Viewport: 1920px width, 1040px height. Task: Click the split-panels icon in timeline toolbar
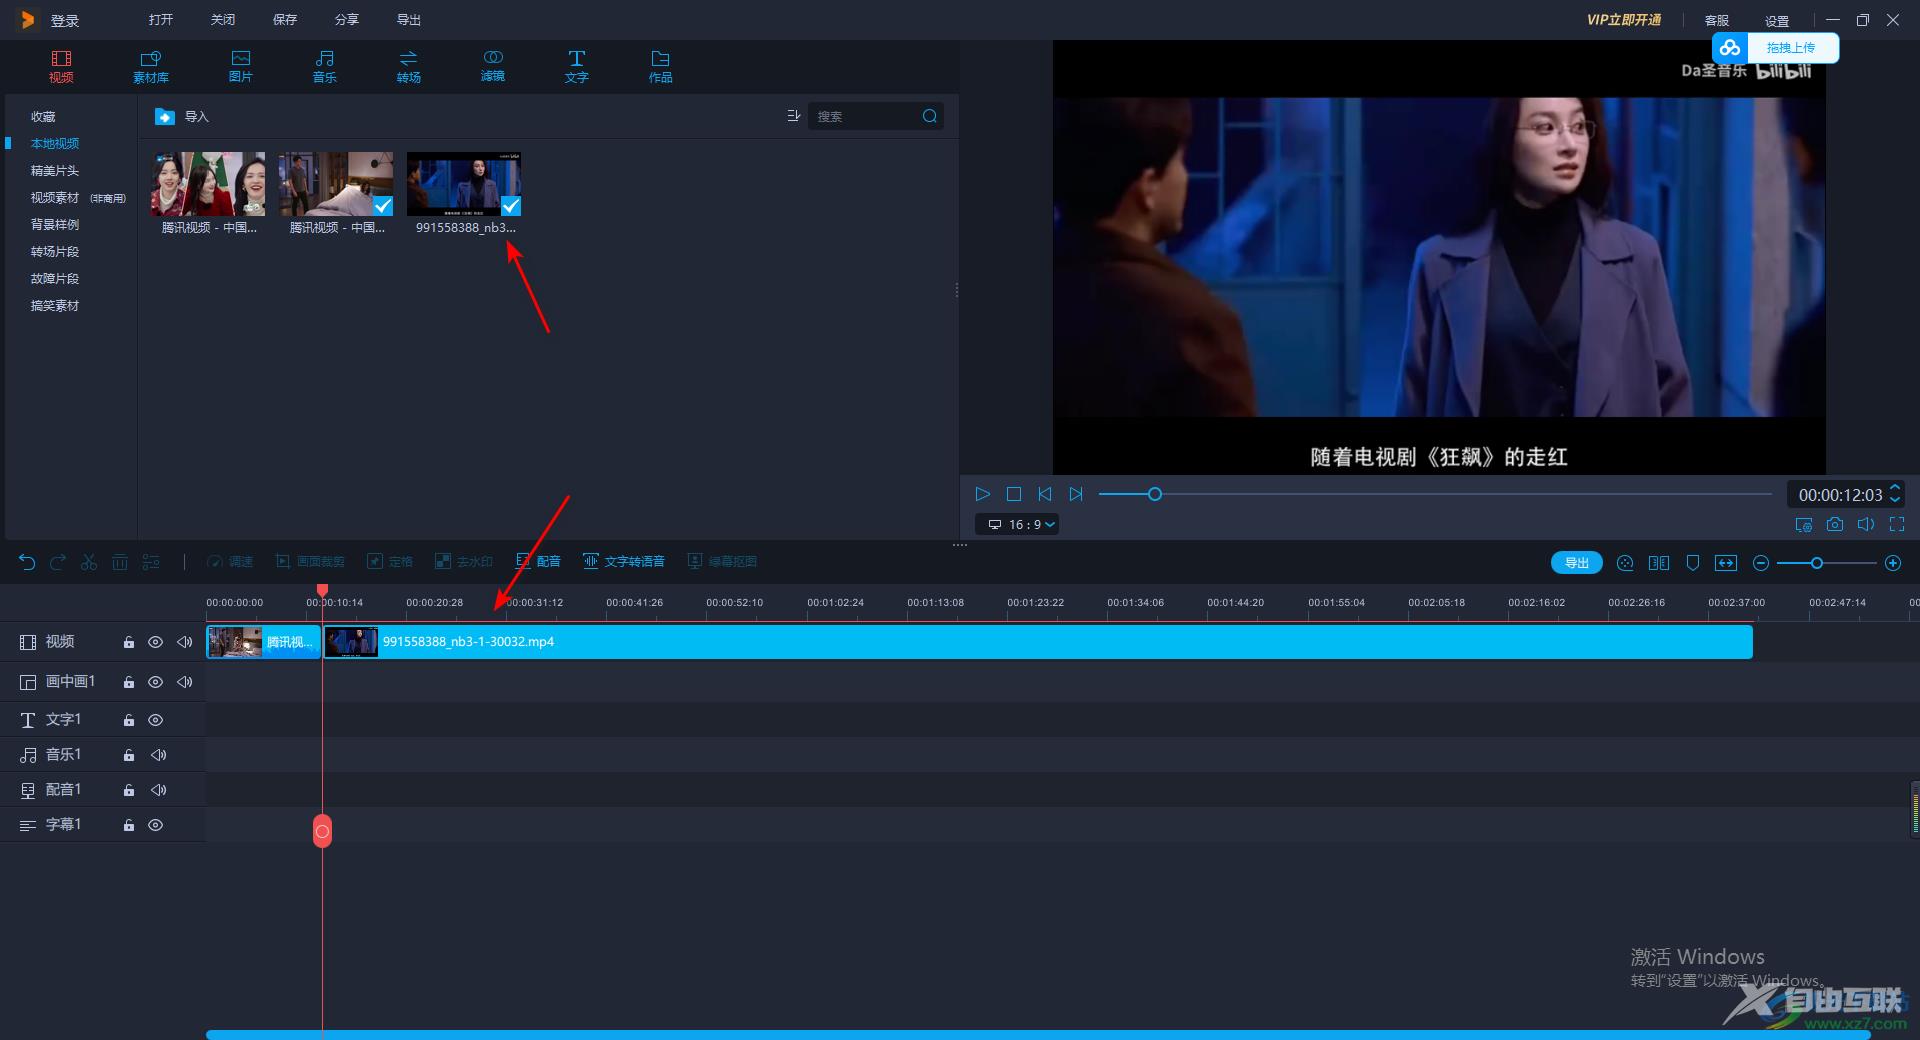(x=1659, y=563)
